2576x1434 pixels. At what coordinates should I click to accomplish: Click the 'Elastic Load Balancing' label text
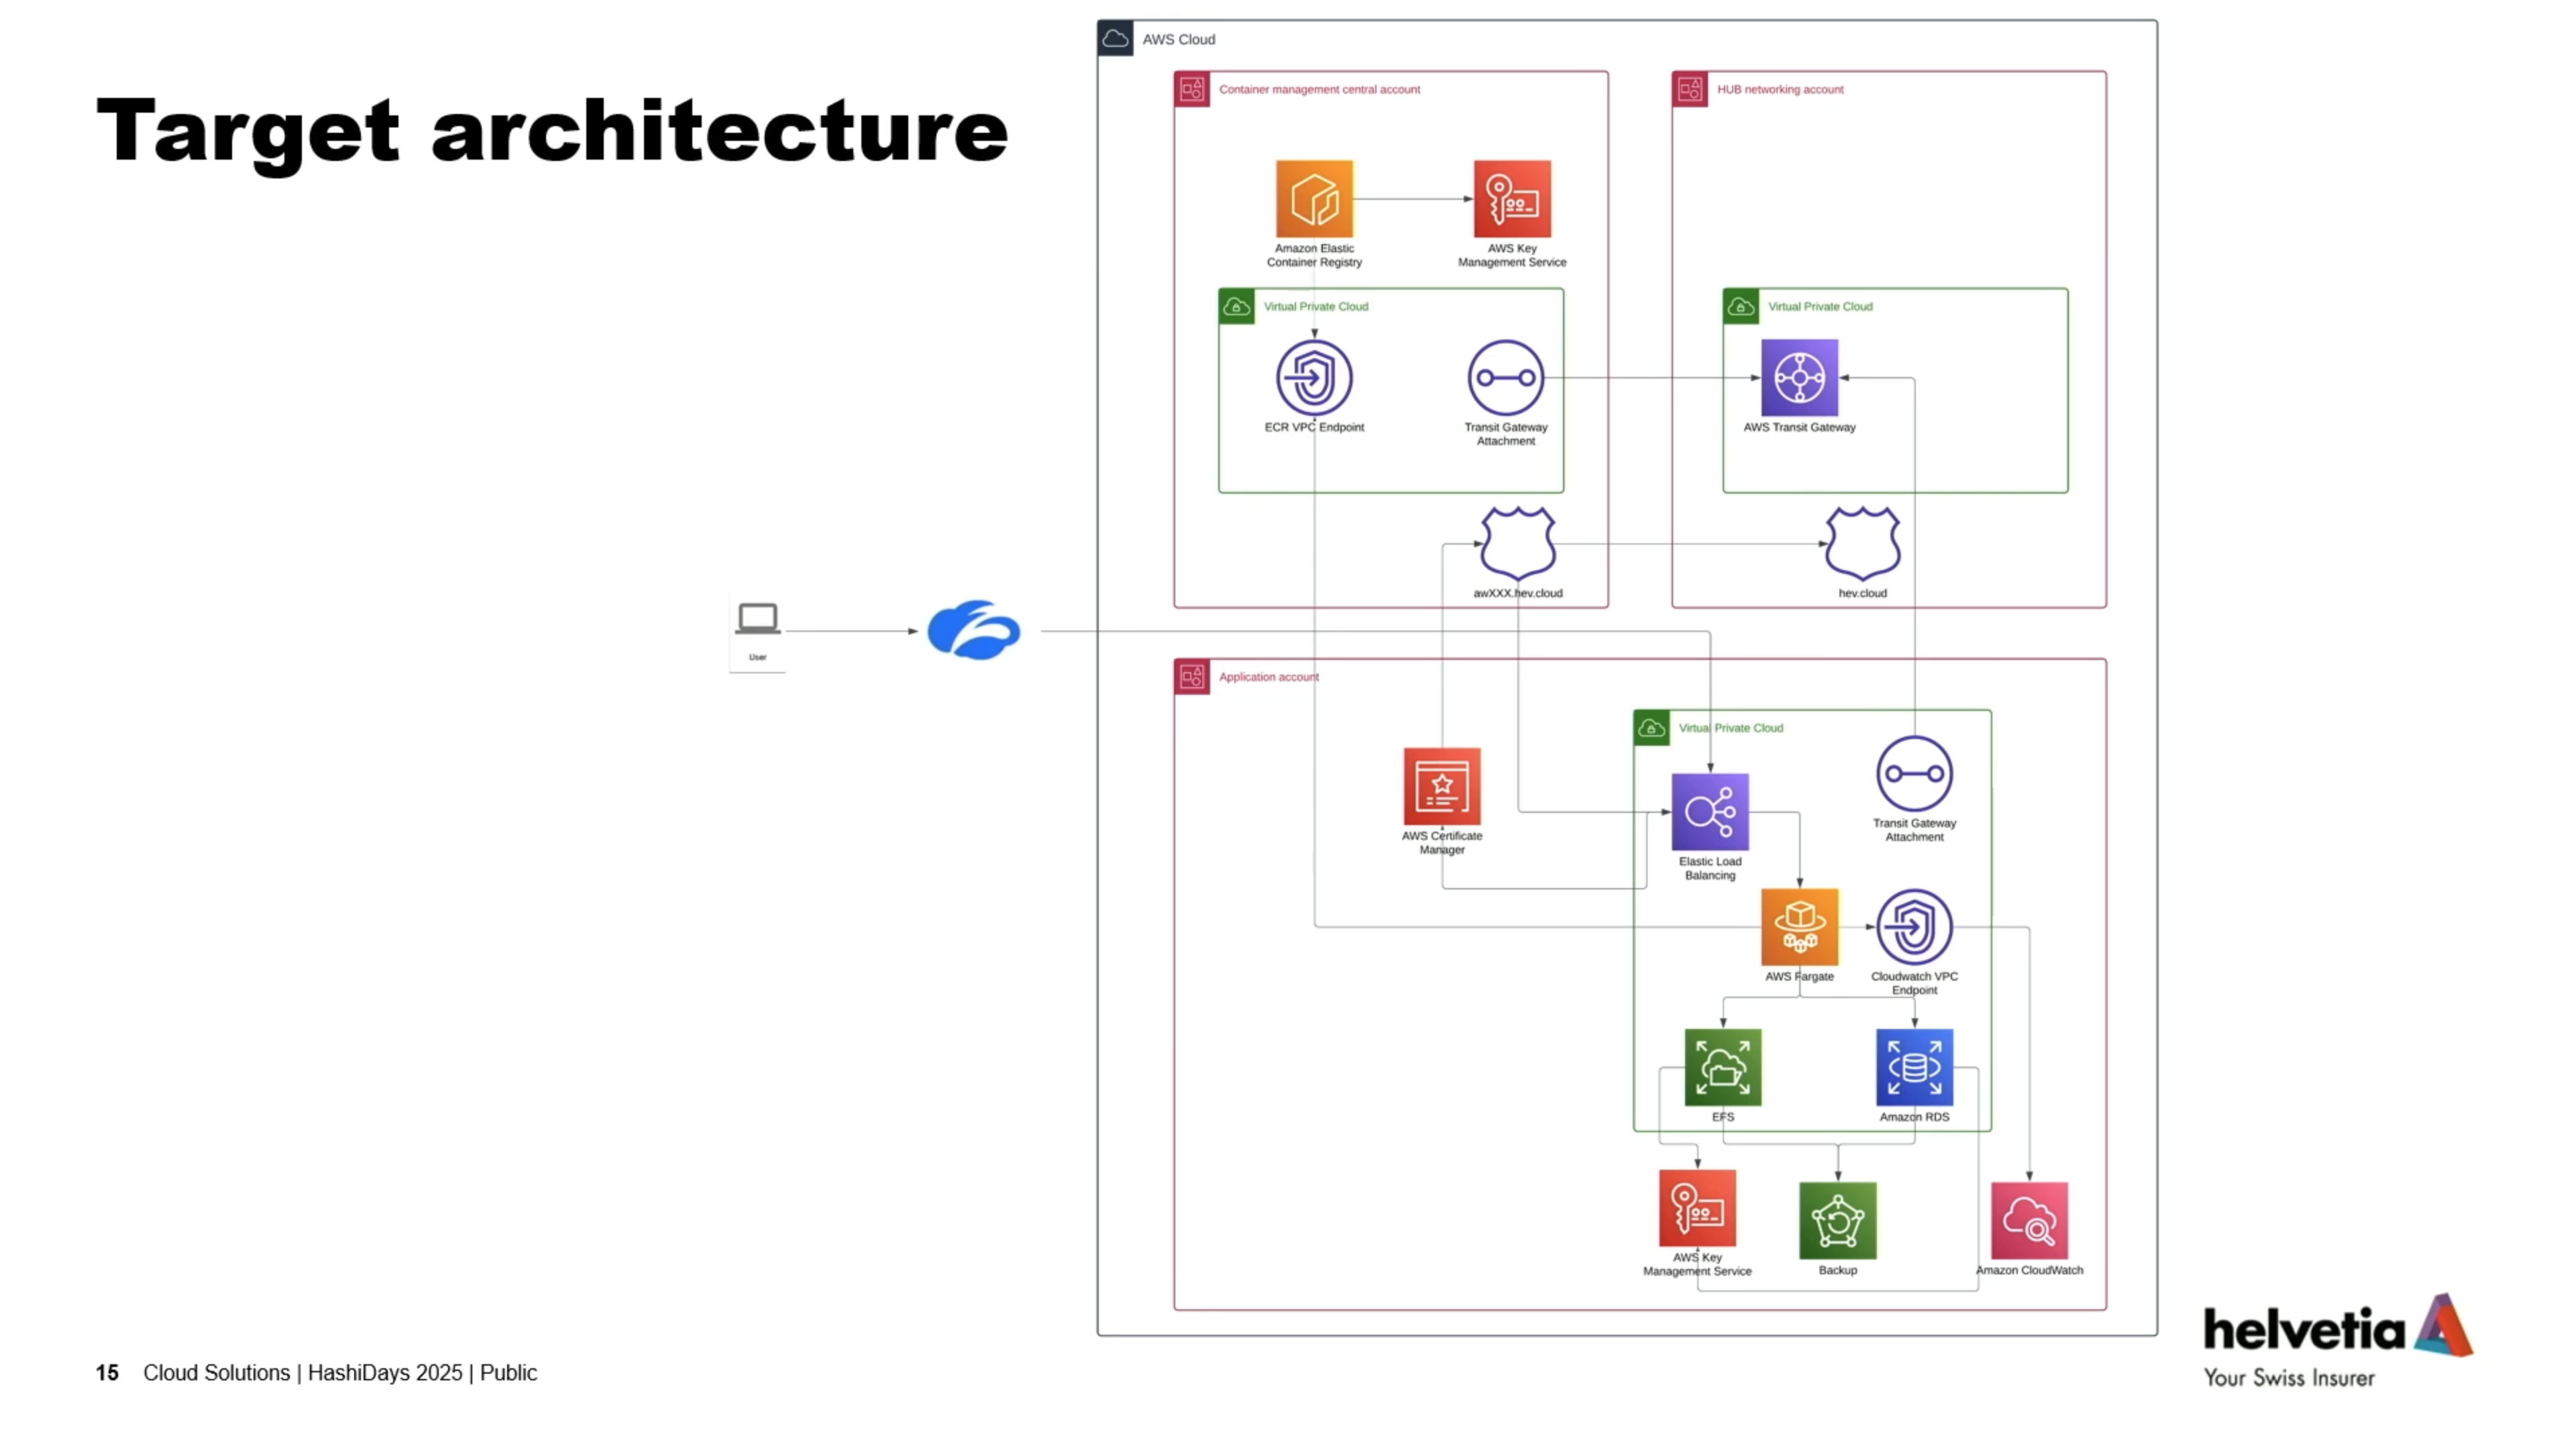[1710, 868]
